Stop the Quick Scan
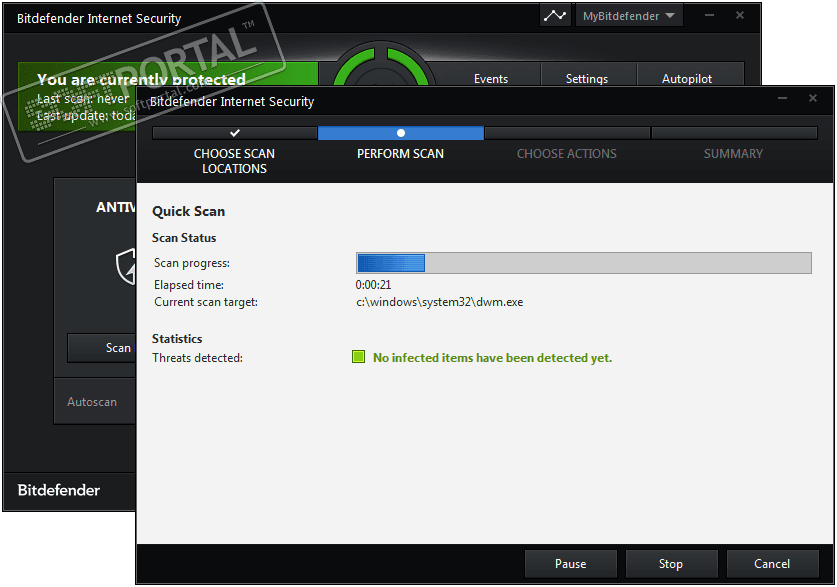The width and height of the screenshot is (837, 587). tap(671, 564)
